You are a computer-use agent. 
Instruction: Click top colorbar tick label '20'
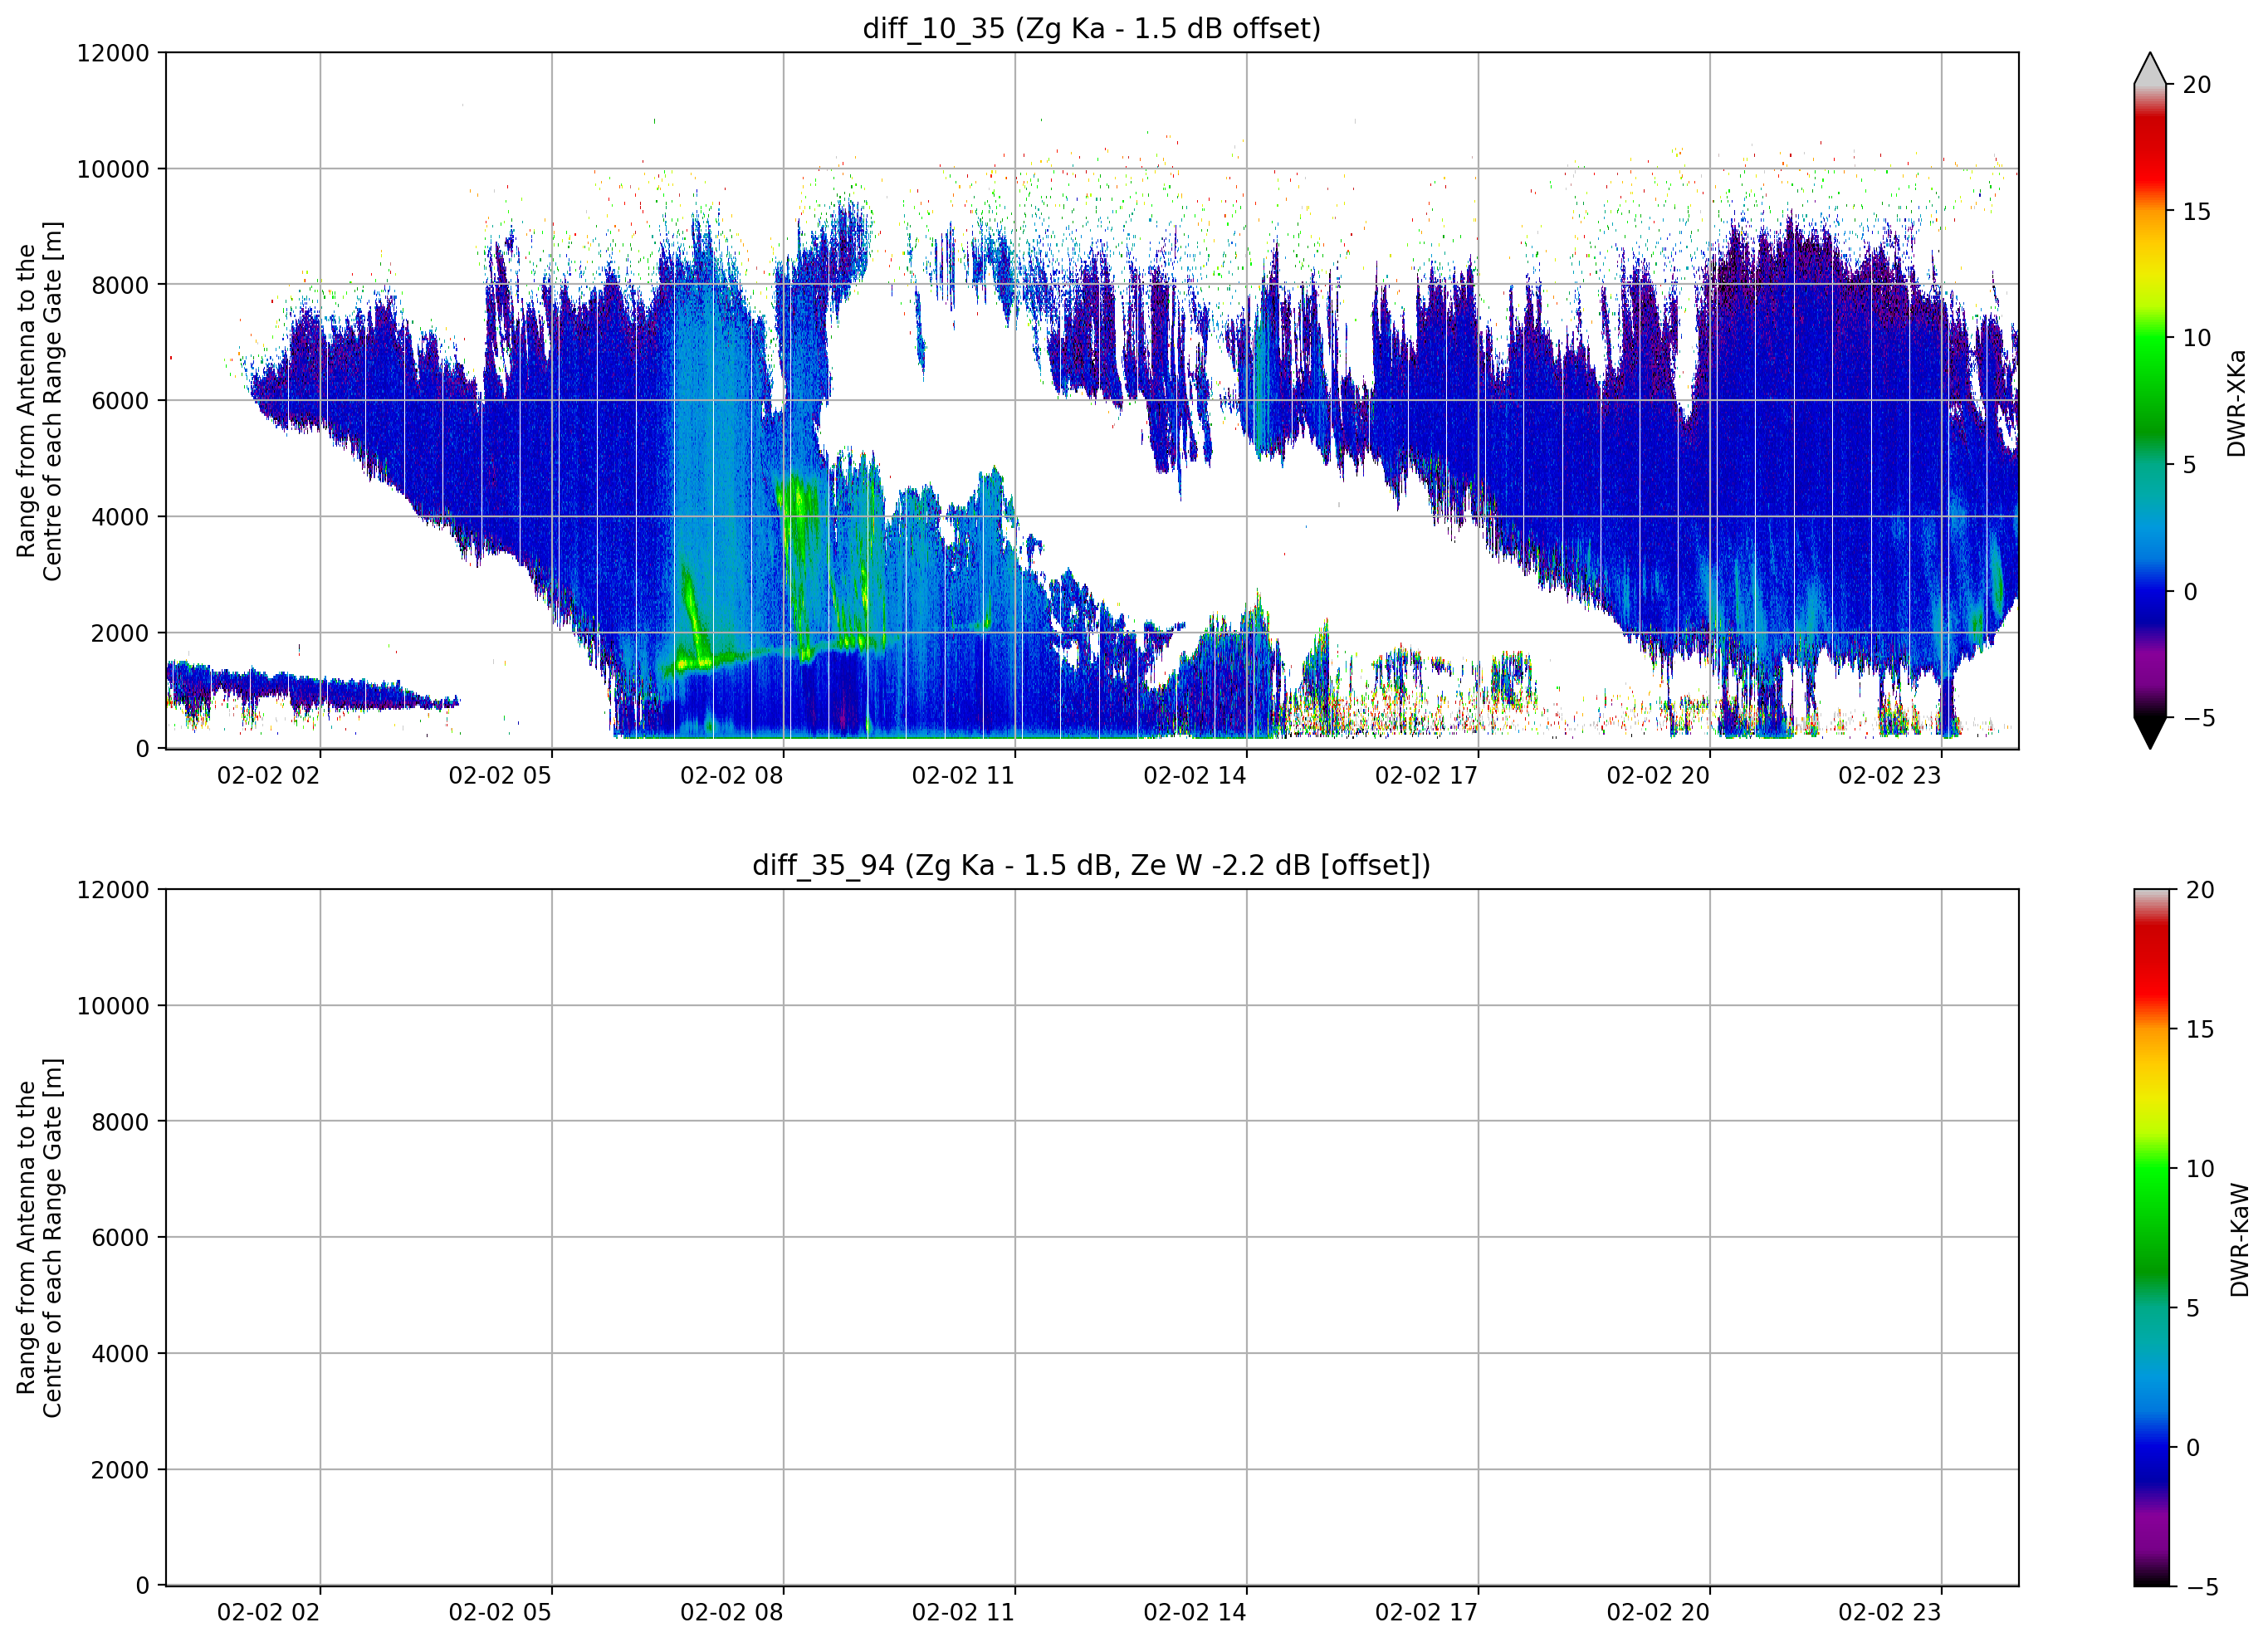pos(2197,85)
